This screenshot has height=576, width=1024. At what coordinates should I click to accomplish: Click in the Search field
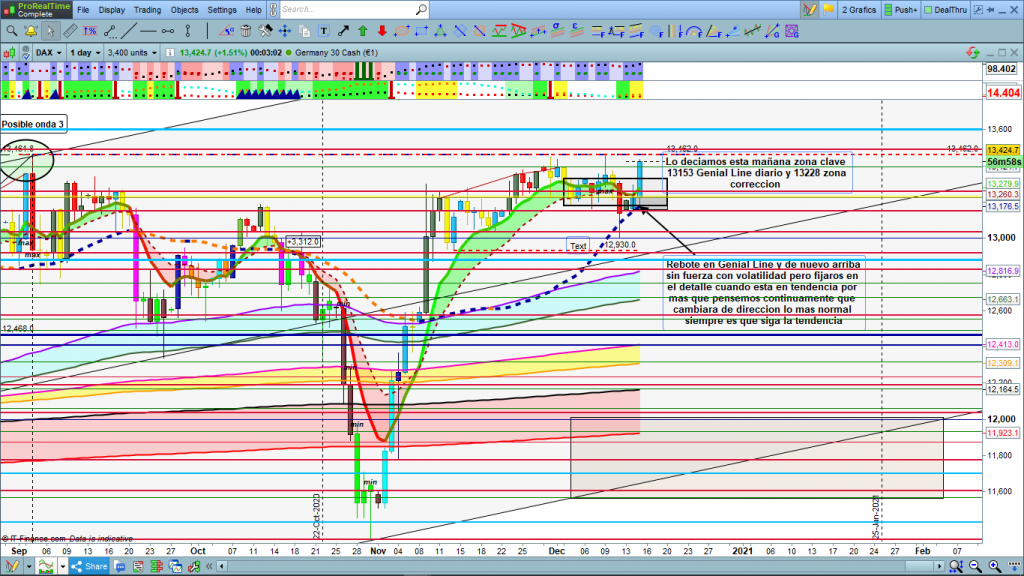[350, 10]
